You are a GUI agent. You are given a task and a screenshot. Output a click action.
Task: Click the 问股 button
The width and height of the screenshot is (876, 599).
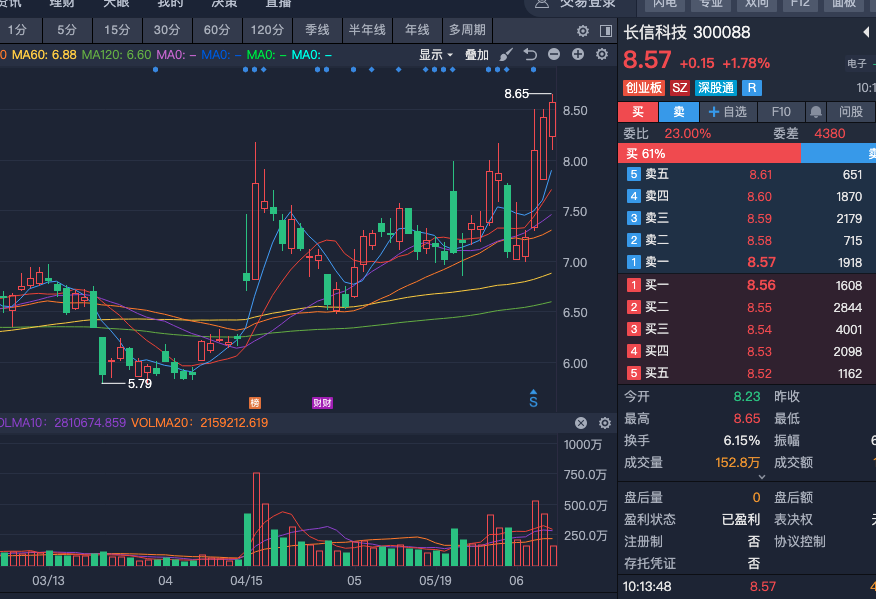point(851,112)
